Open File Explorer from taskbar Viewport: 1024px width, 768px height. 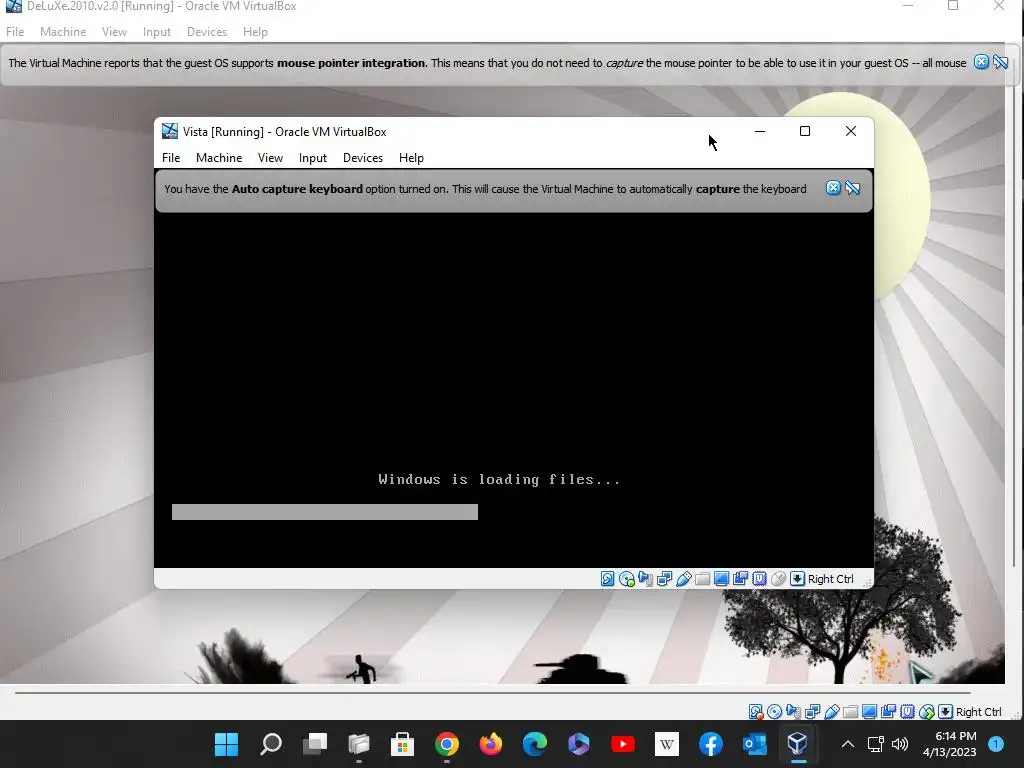point(359,744)
